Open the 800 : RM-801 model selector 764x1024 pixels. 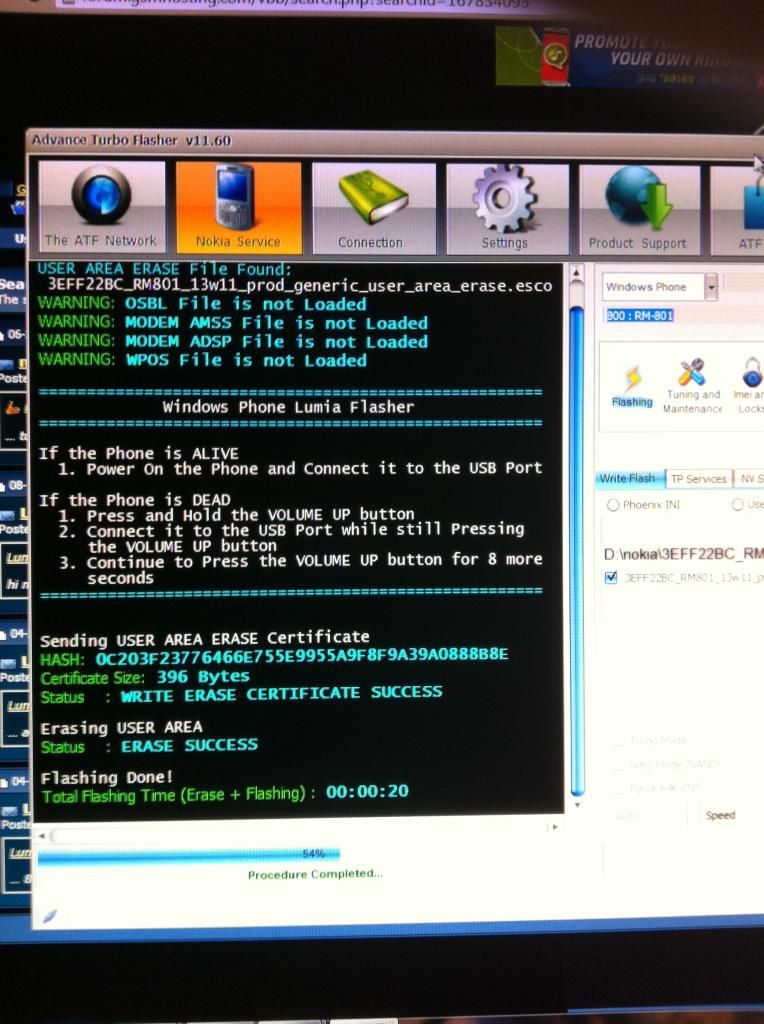tap(641, 316)
